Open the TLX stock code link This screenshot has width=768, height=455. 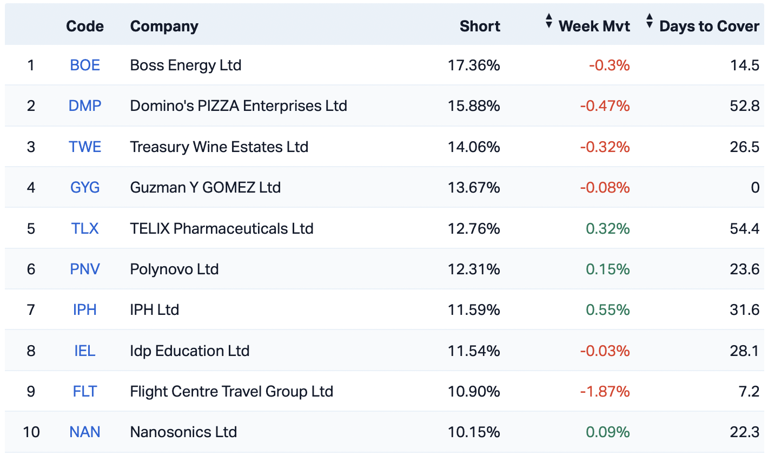coord(85,229)
